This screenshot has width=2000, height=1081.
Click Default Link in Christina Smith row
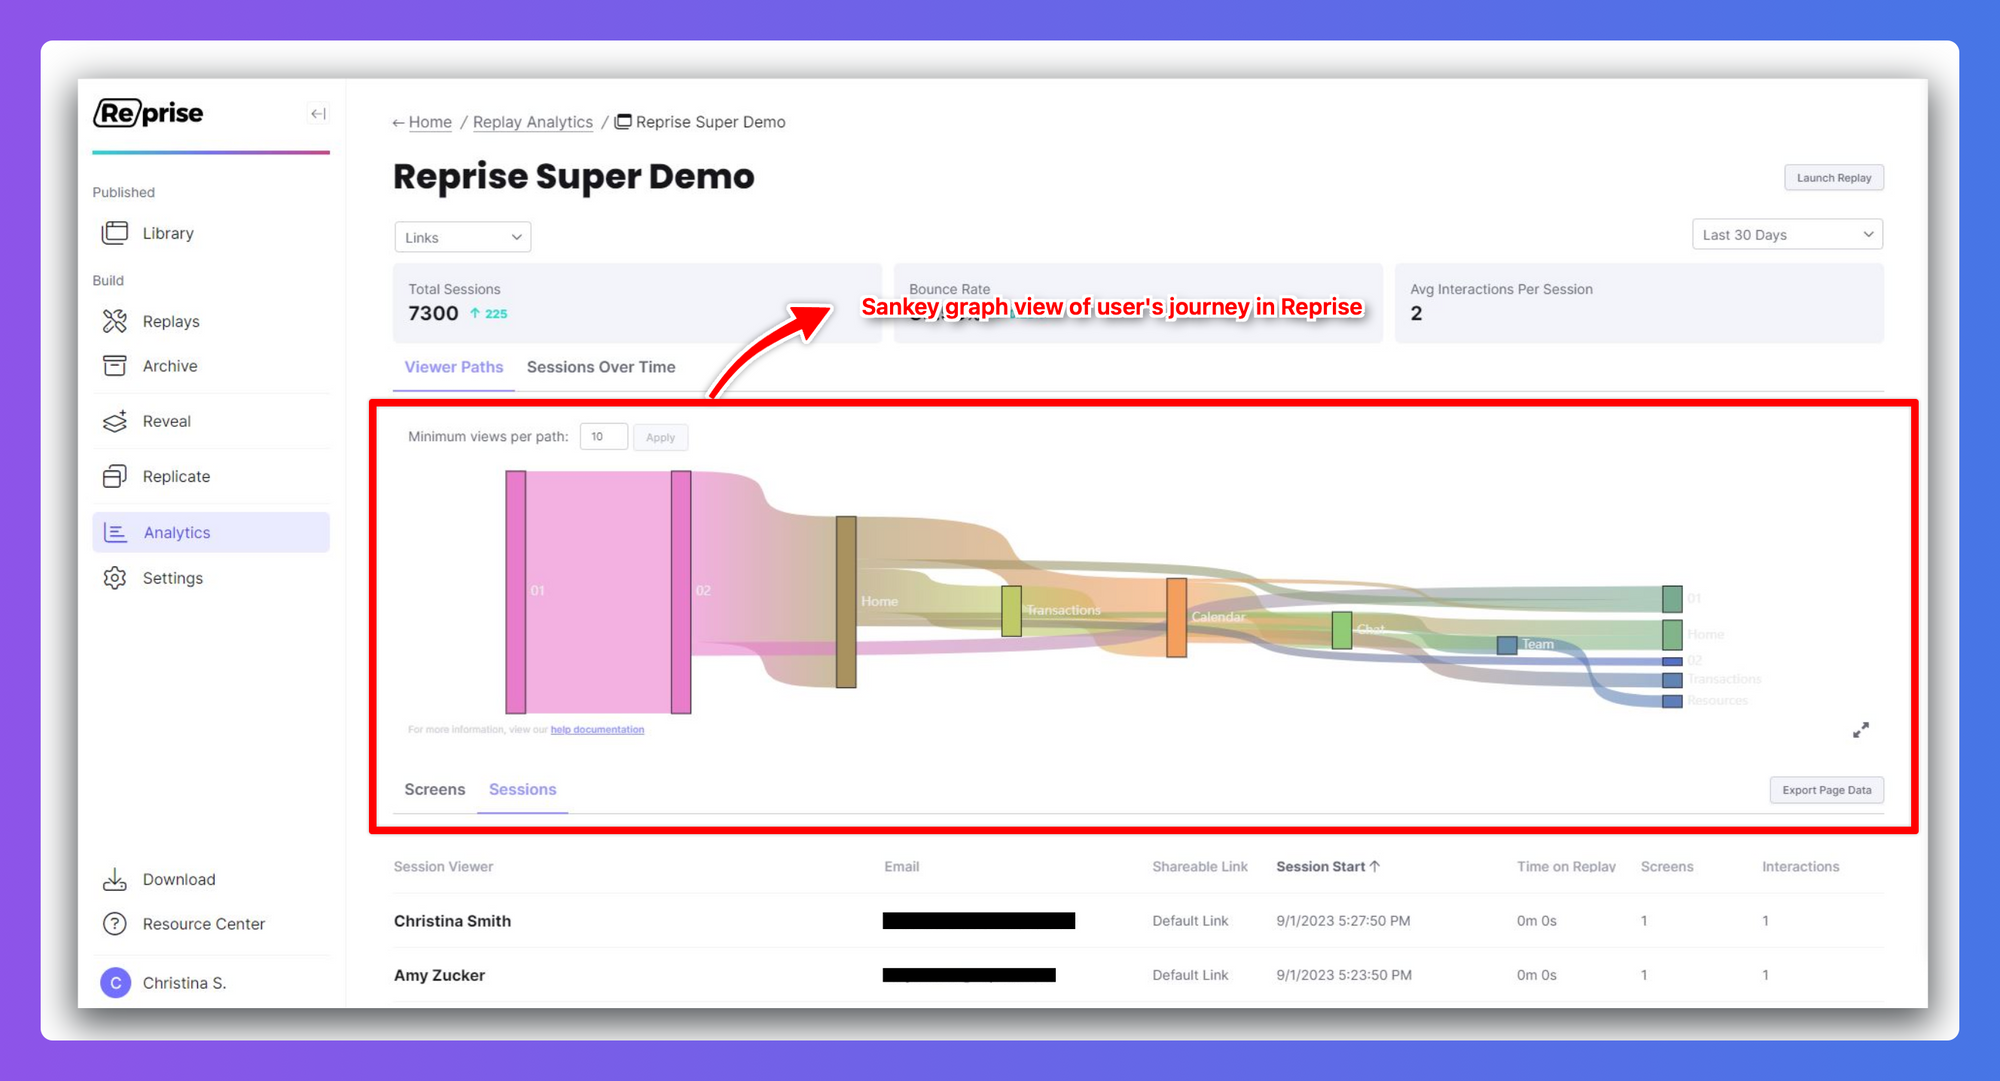click(1190, 921)
